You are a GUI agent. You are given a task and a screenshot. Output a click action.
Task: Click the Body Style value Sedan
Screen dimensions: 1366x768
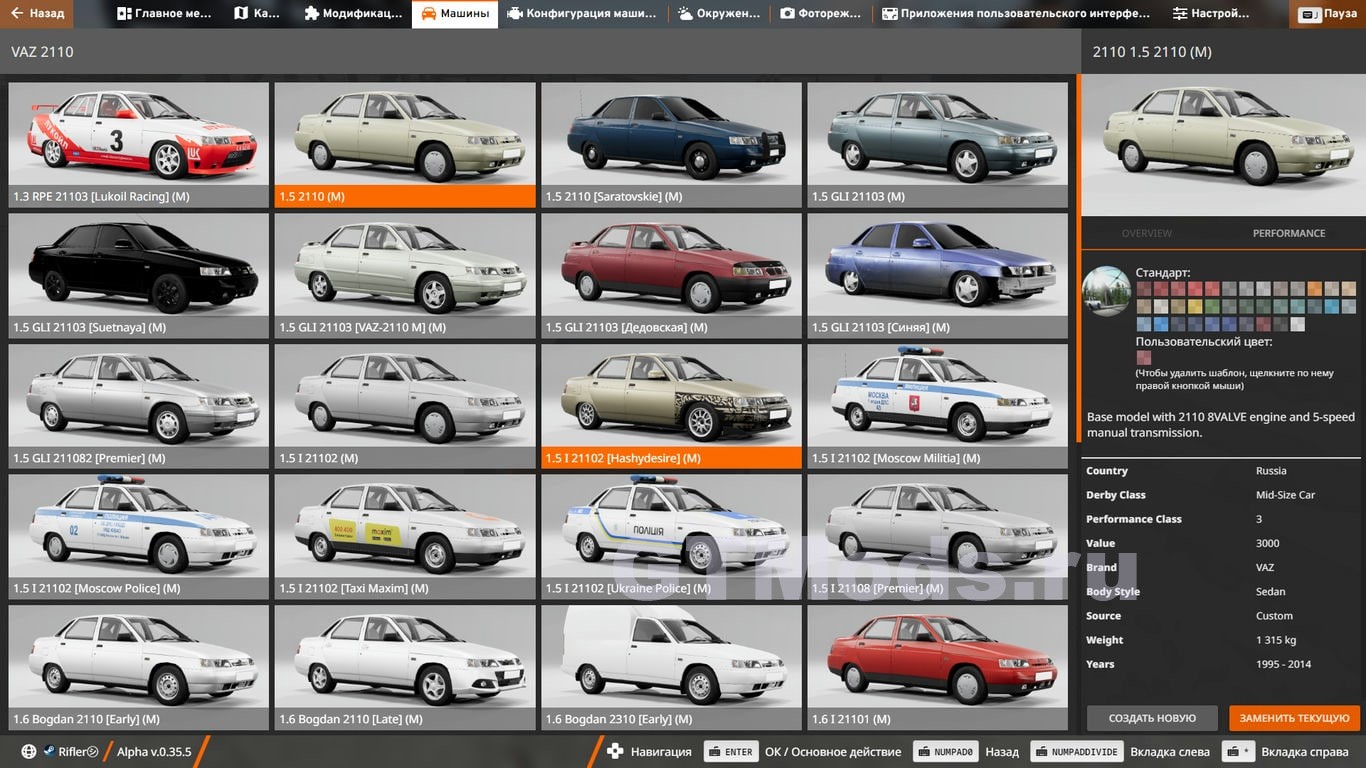tap(1271, 592)
